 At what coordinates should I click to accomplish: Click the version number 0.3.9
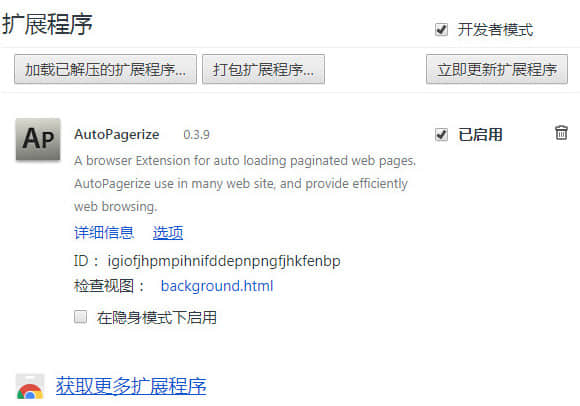(x=196, y=135)
